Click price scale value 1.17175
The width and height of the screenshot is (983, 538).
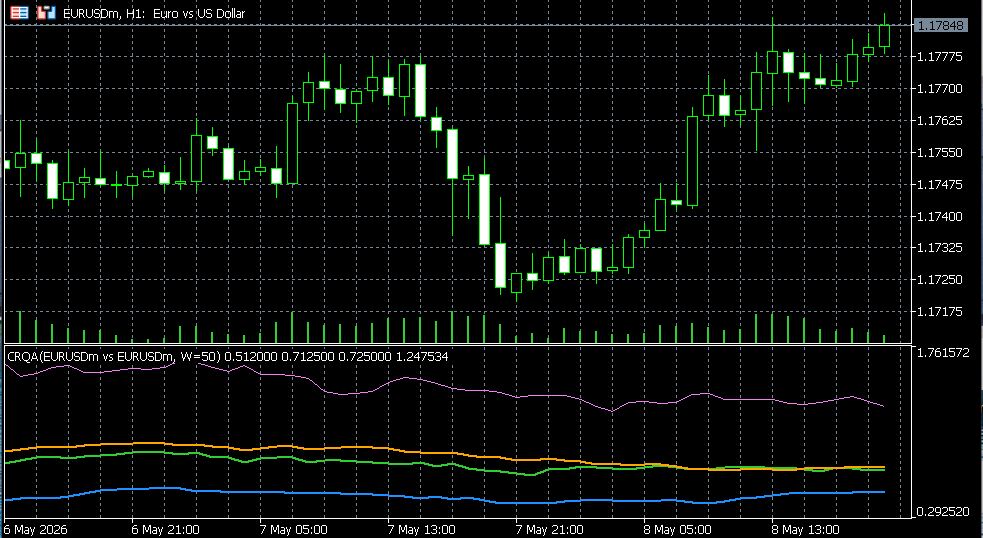click(940, 312)
